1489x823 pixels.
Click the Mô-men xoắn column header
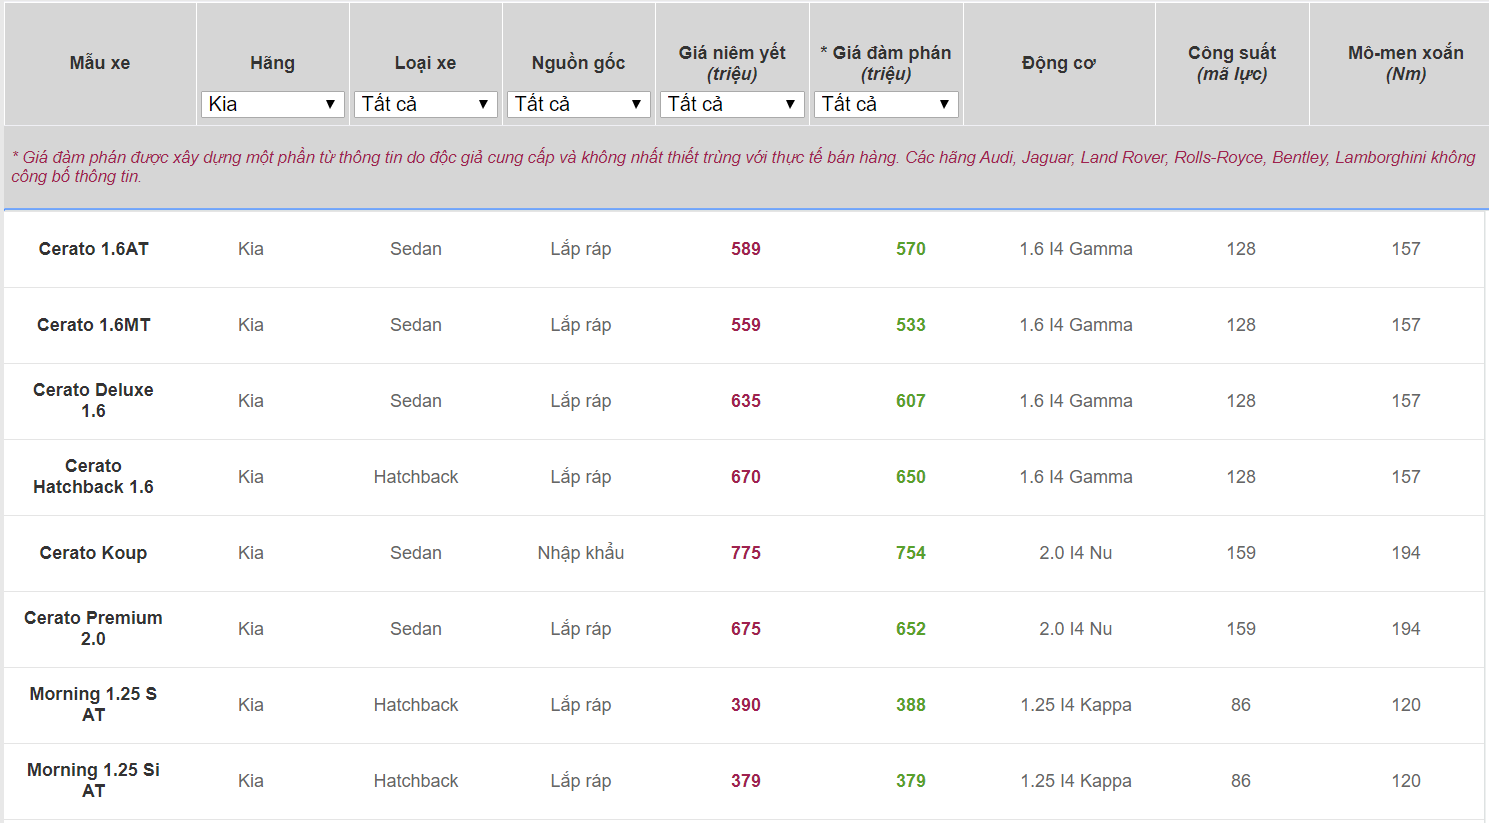click(1405, 63)
